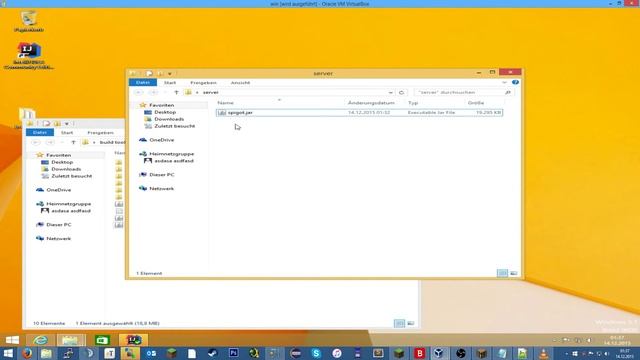Switch server window to large icons view
This screenshot has height=360, width=640.
pos(513,273)
